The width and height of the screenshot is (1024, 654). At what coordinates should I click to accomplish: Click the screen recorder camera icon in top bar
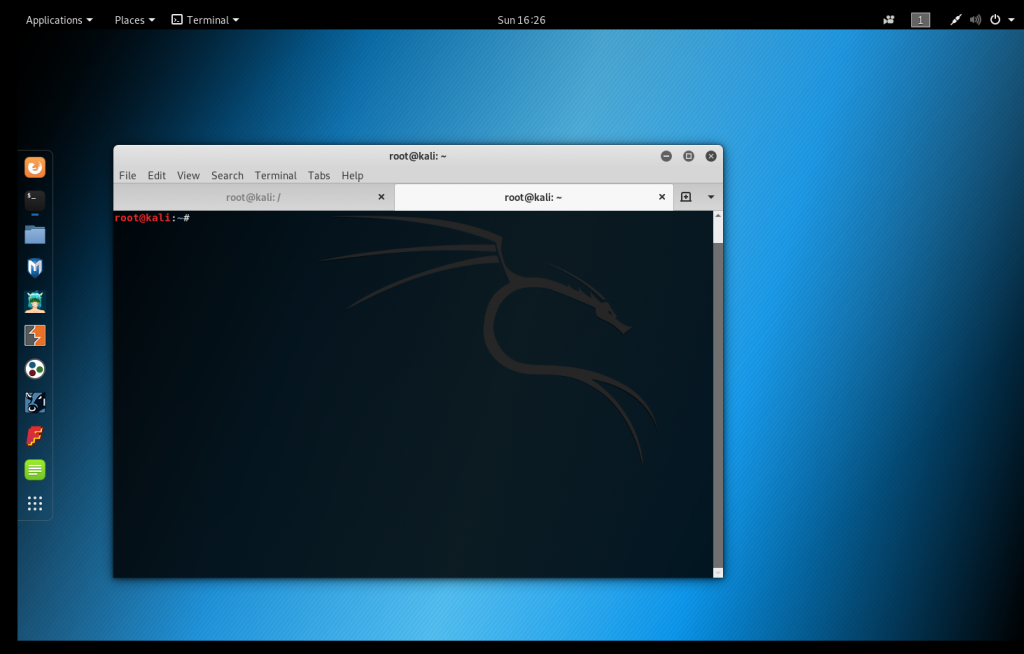point(888,20)
